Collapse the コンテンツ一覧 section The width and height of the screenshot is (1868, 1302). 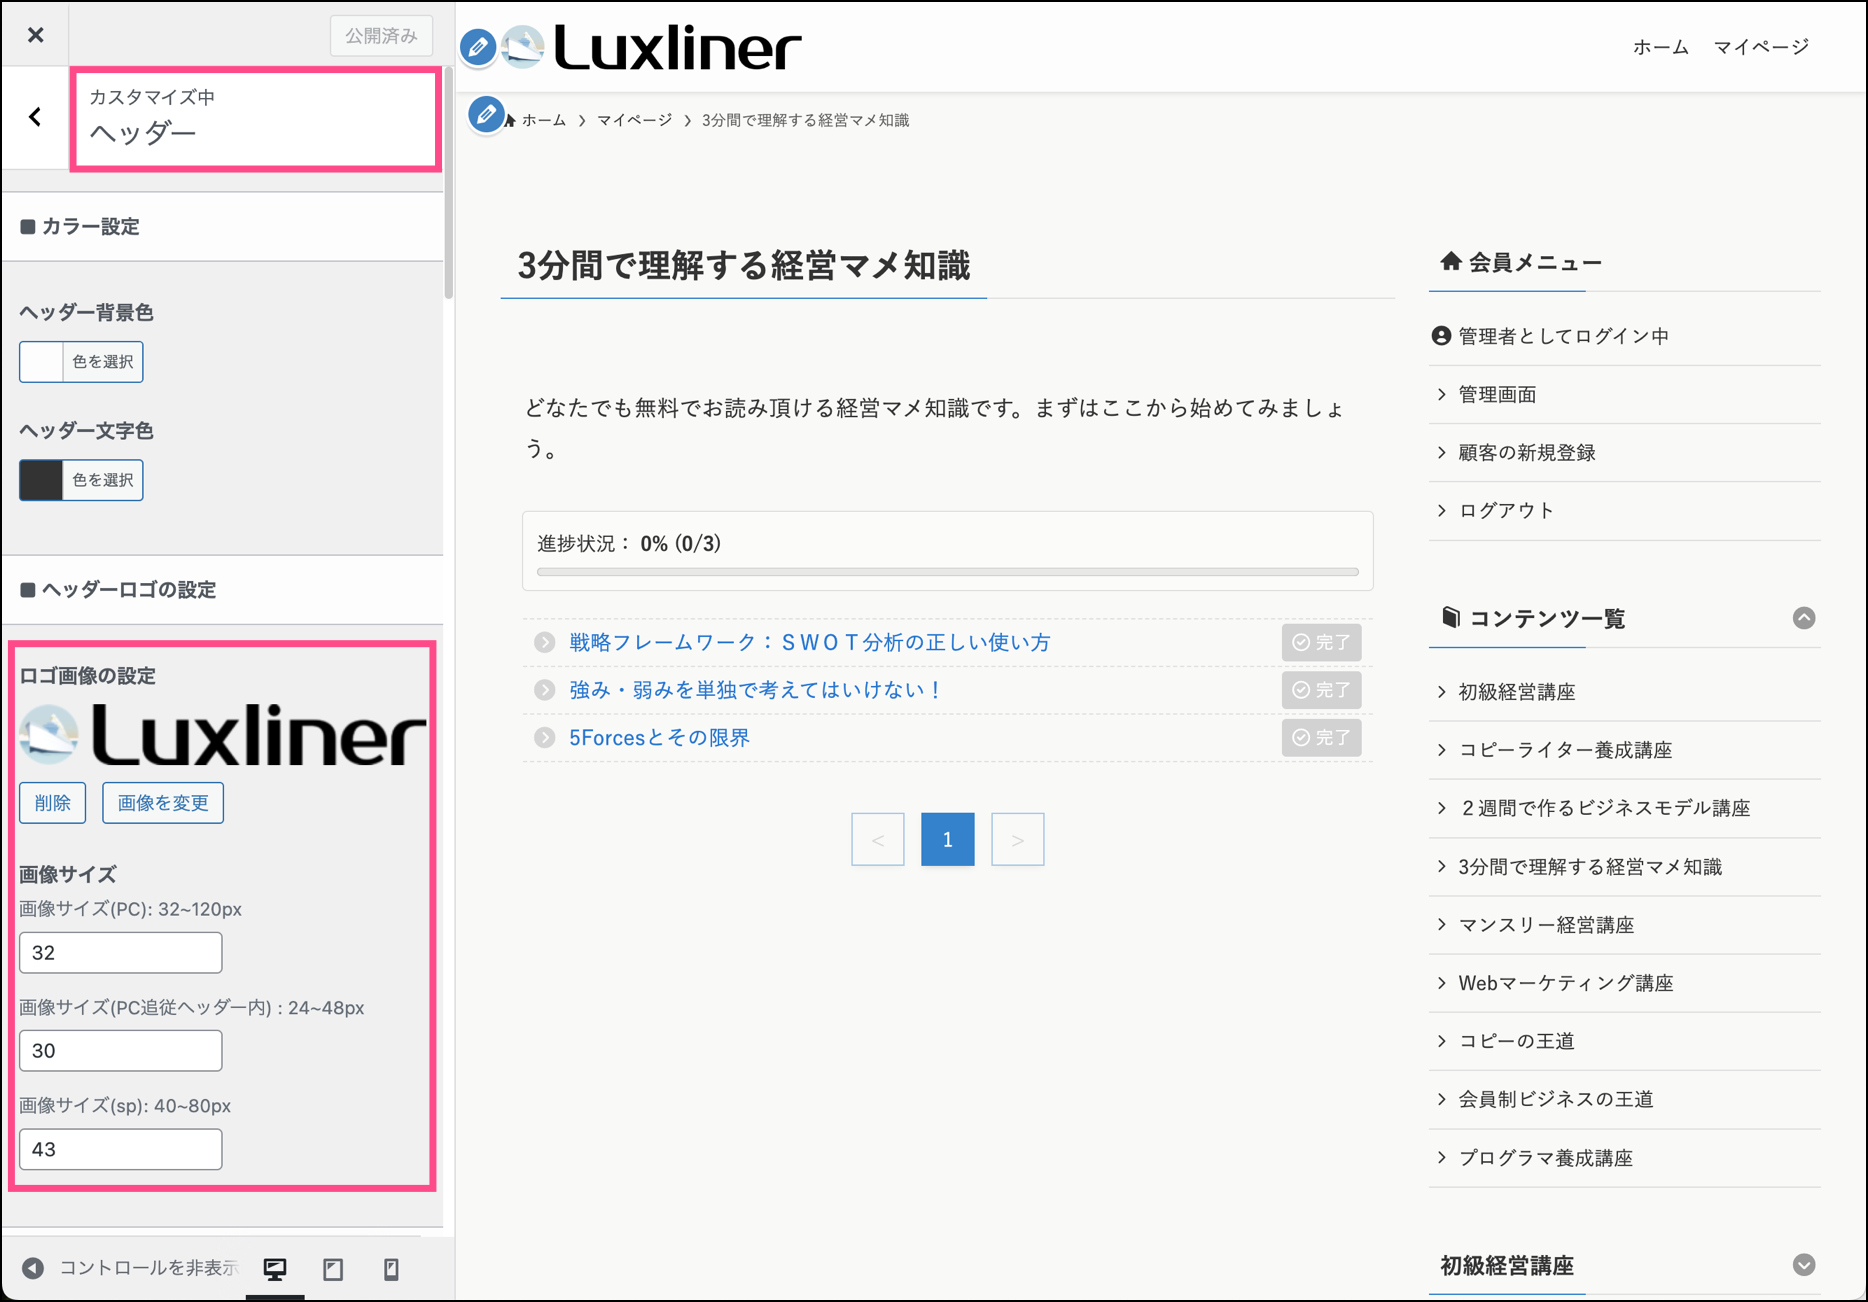pos(1803,618)
